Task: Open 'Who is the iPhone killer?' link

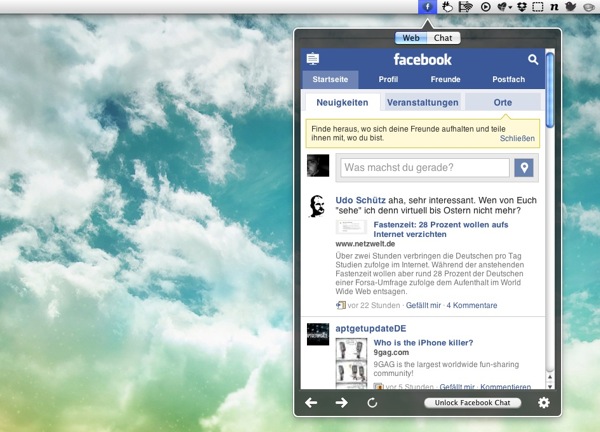Action: coord(423,343)
